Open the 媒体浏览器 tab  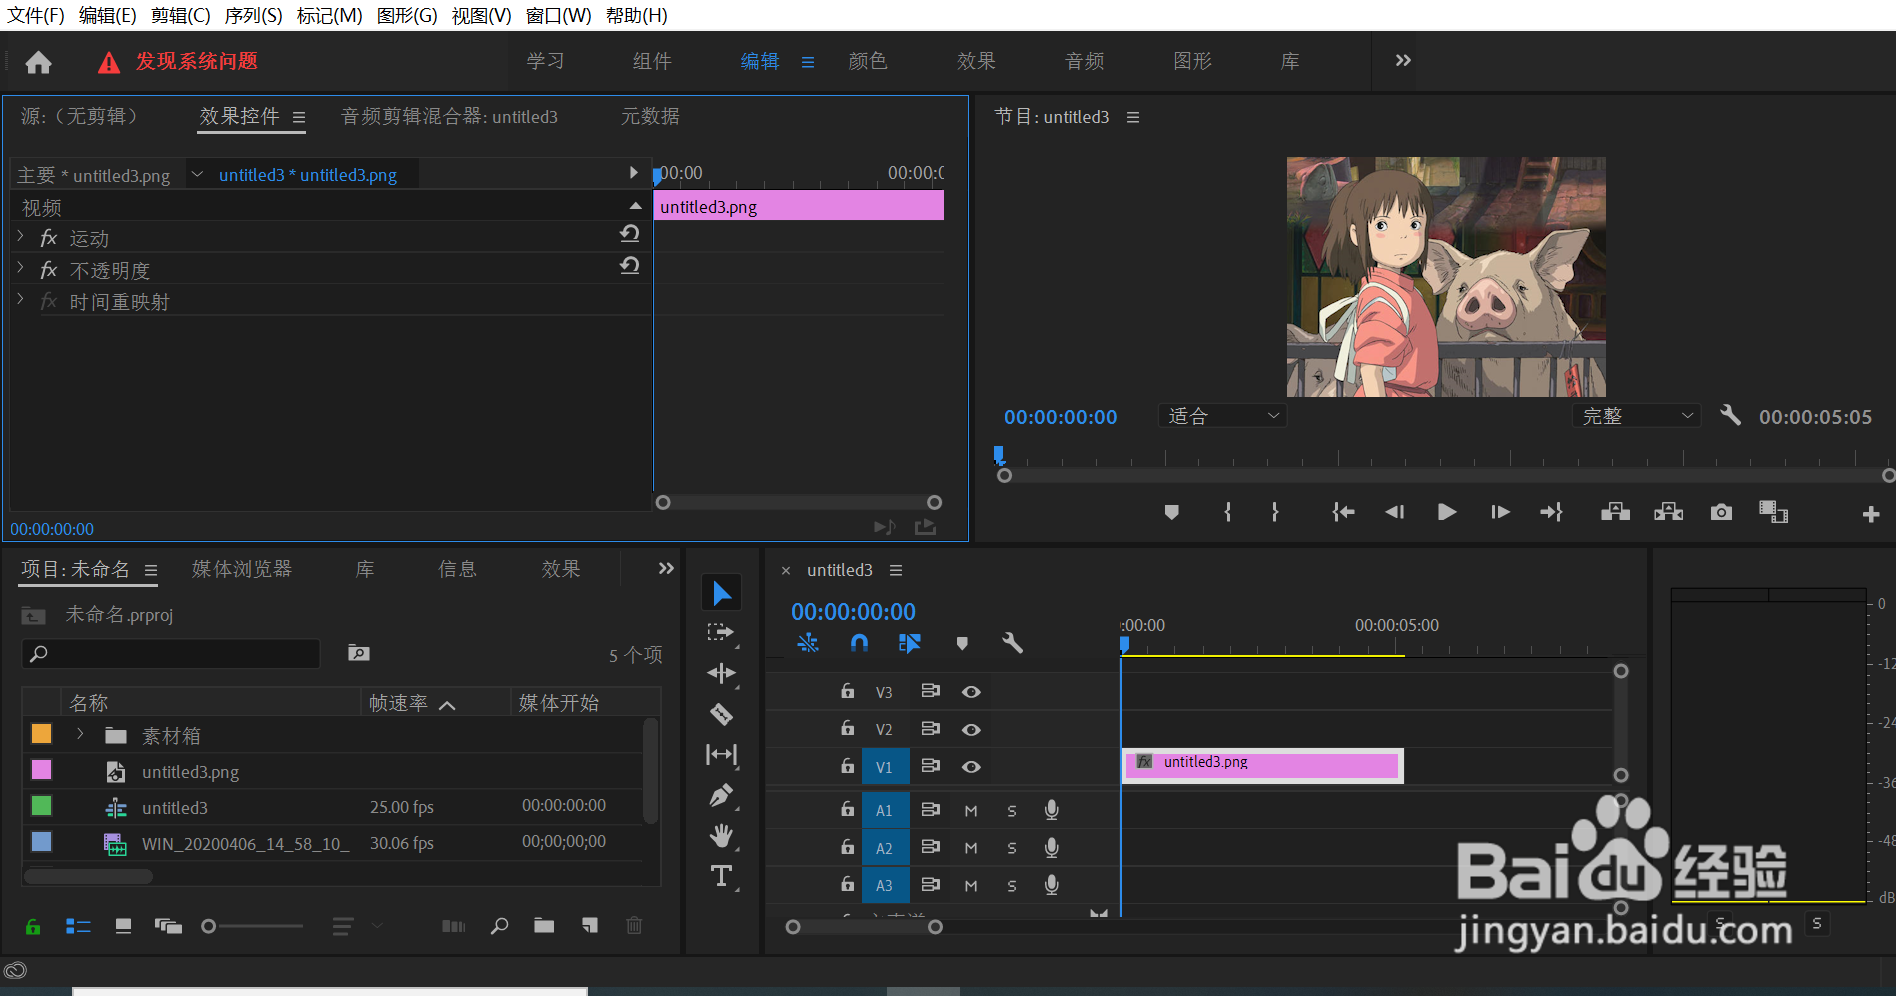(242, 569)
